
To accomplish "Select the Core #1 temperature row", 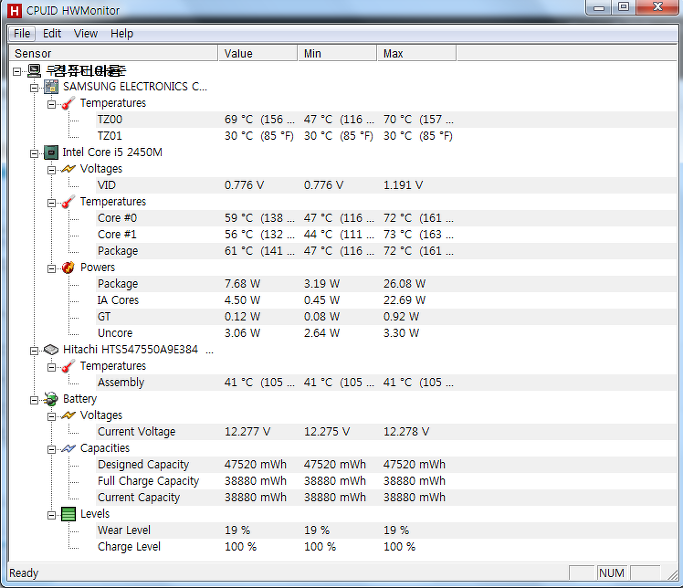I will 386,234.
